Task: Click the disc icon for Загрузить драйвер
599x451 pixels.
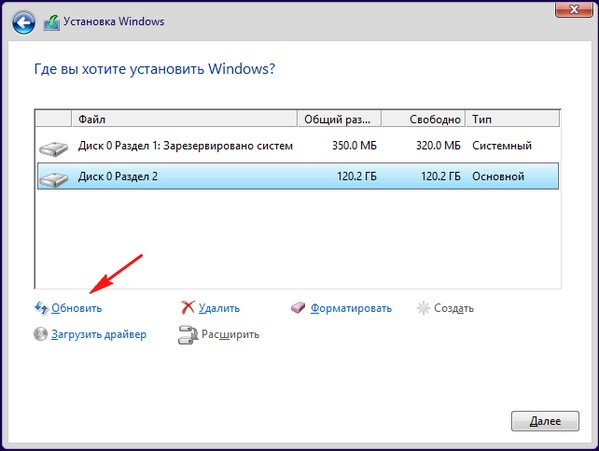Action: click(40, 334)
